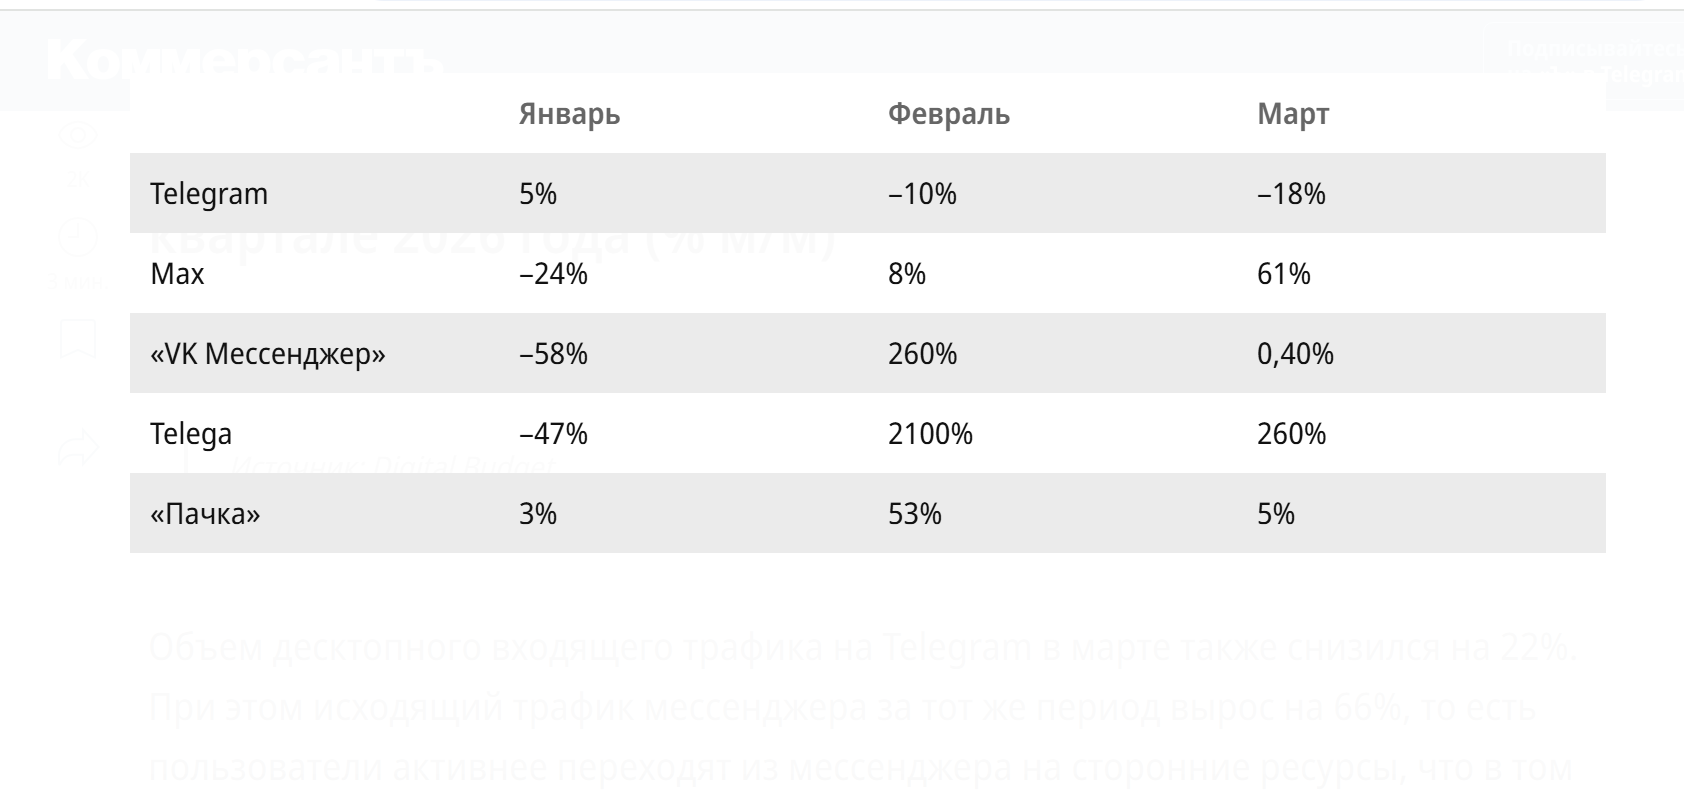Click the 0,40% cell for VK Мессенджер
The image size is (1684, 799).
(1295, 354)
